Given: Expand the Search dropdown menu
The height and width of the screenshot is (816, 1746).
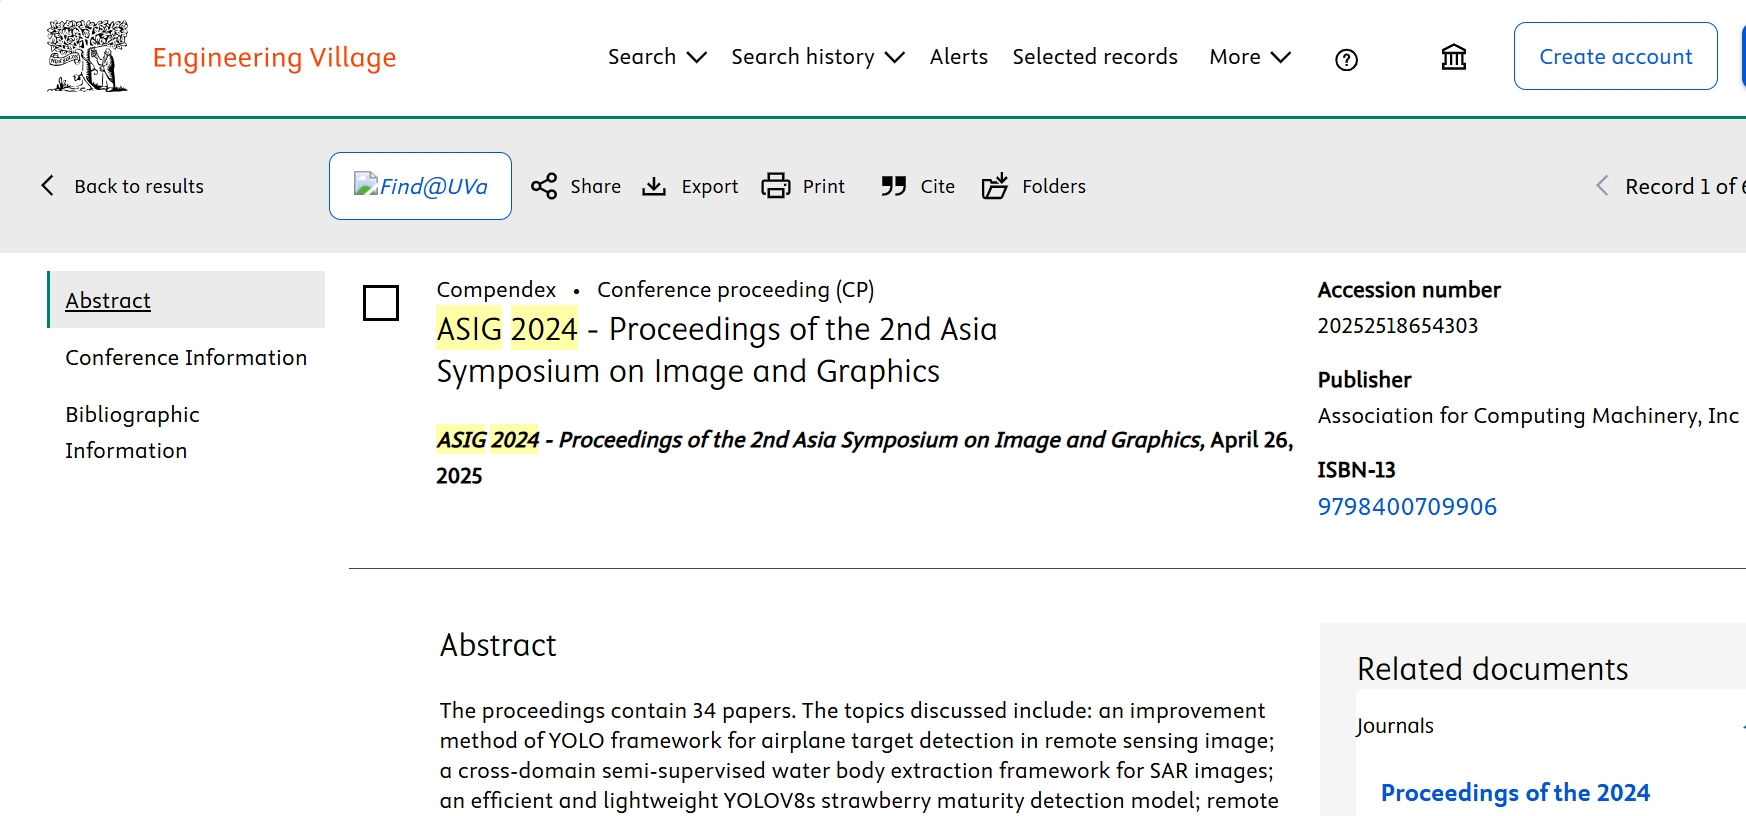Looking at the screenshot, I should coord(658,57).
